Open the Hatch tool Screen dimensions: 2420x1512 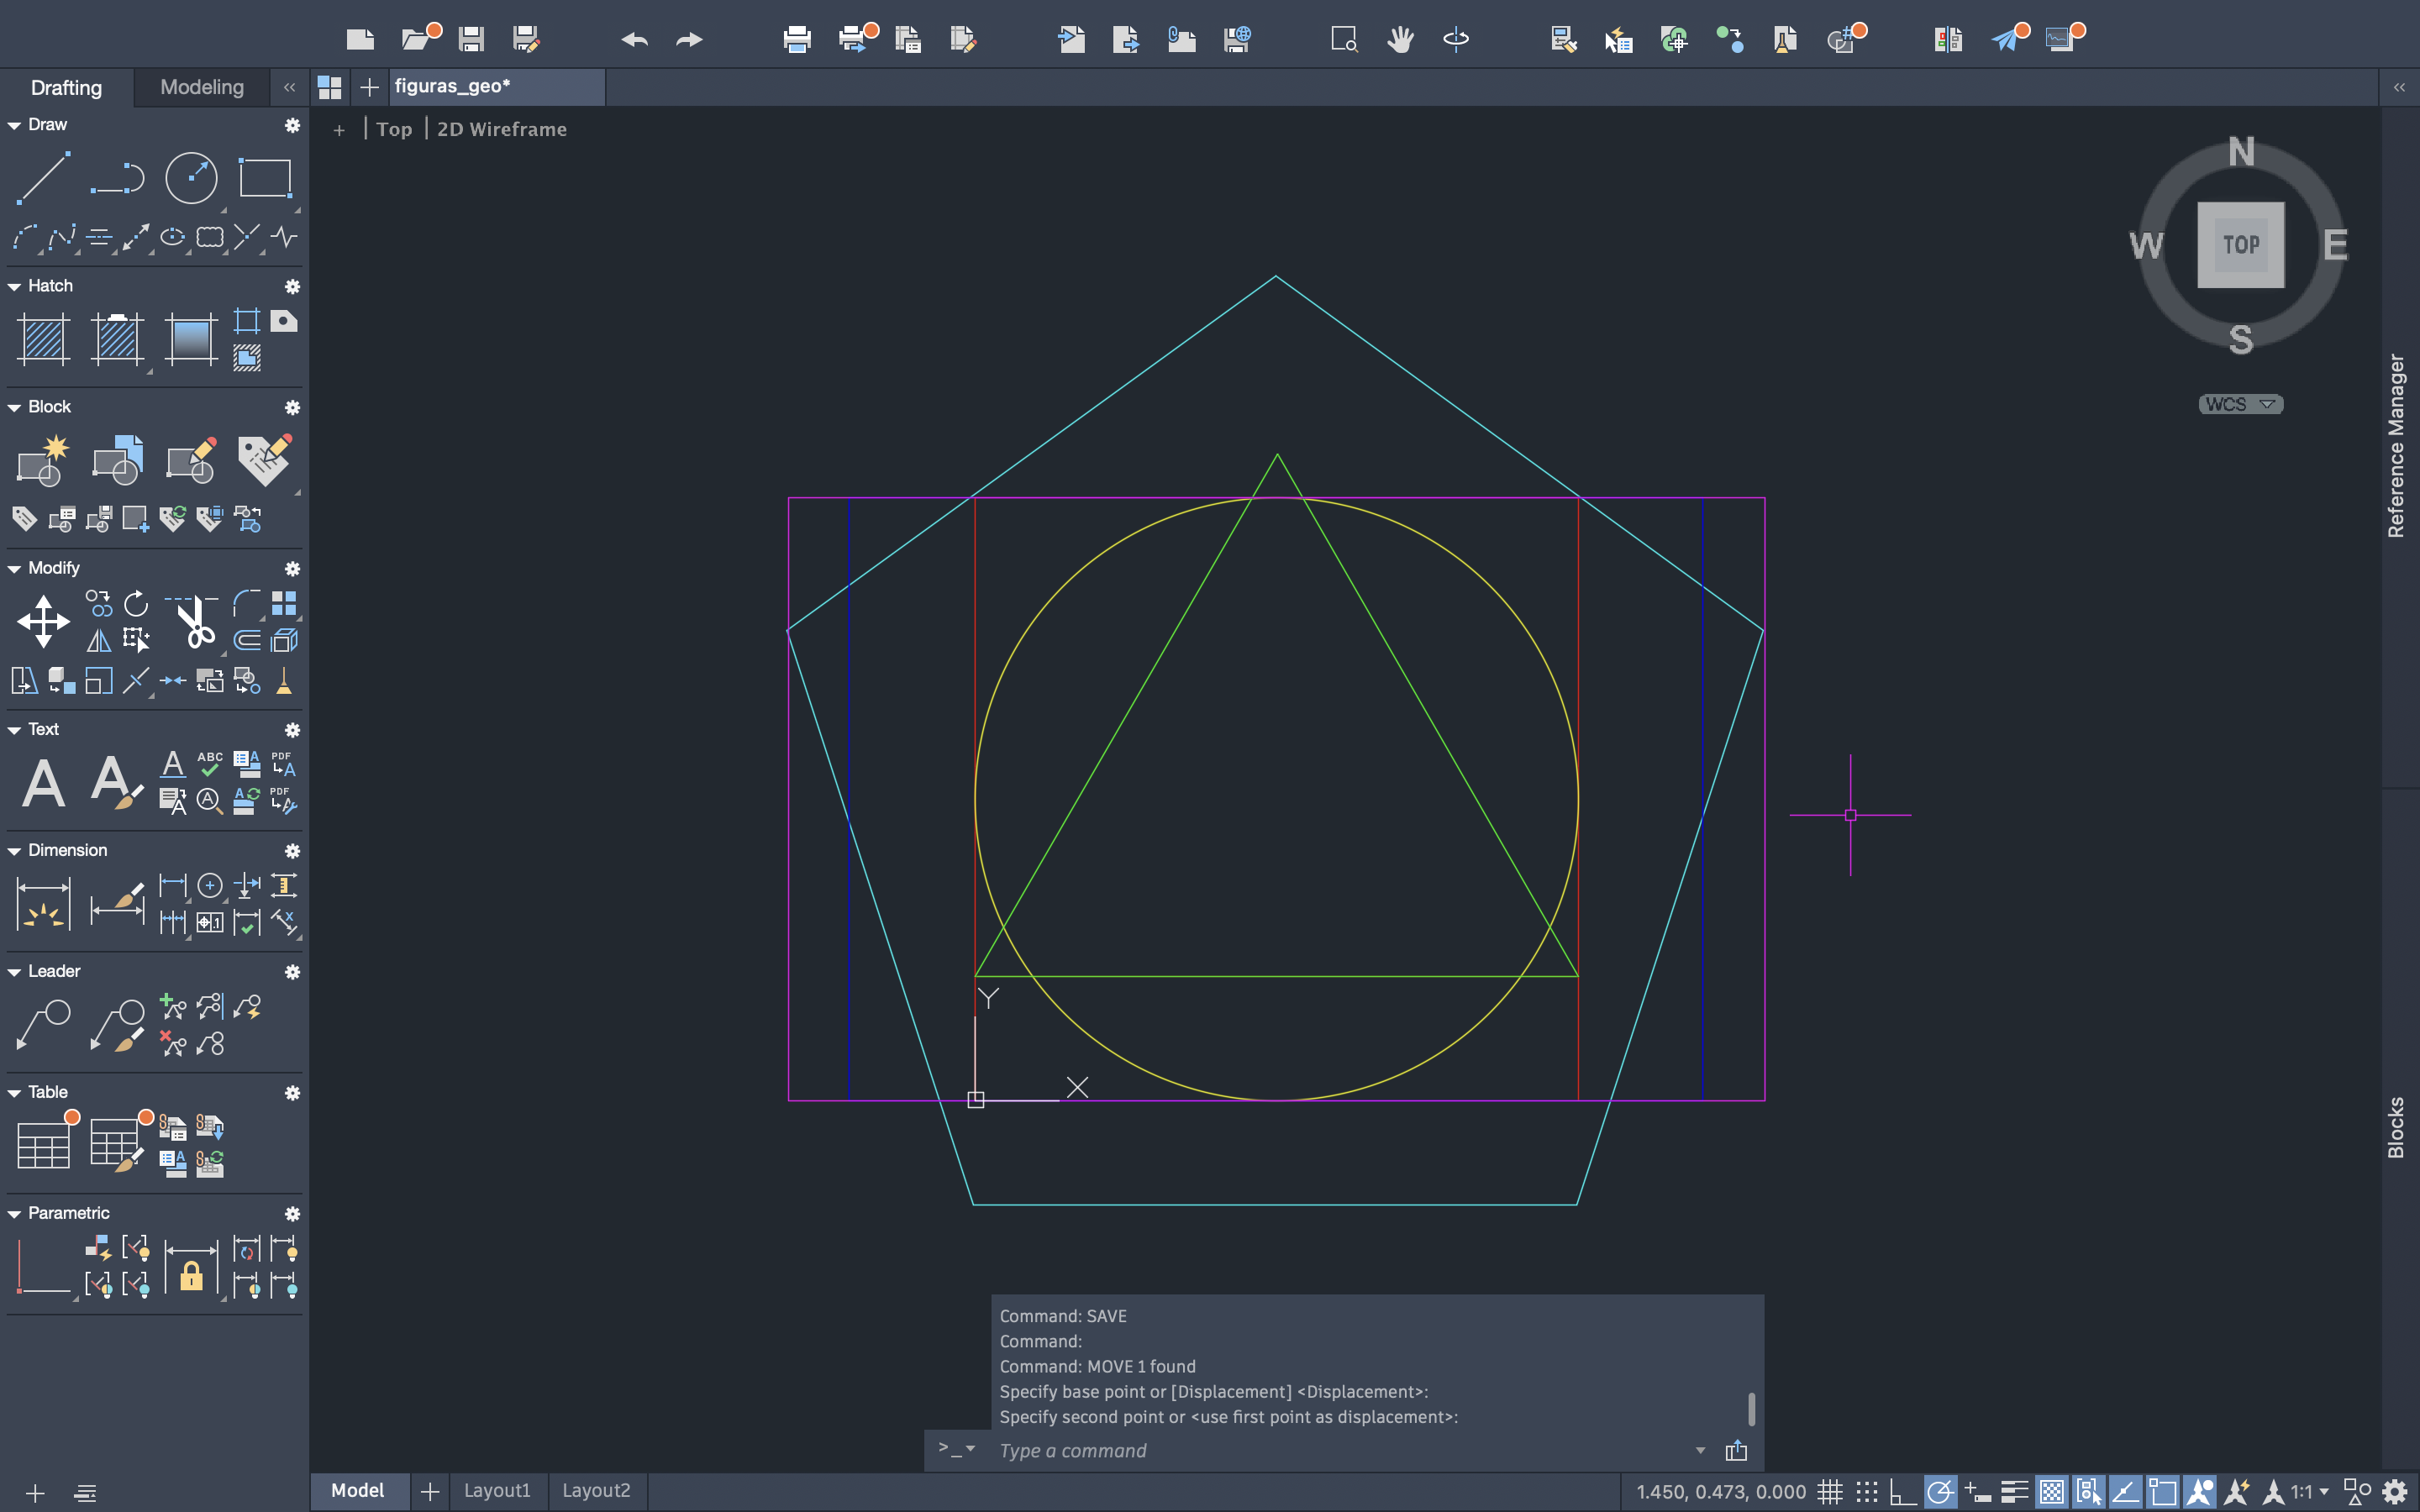(x=43, y=340)
